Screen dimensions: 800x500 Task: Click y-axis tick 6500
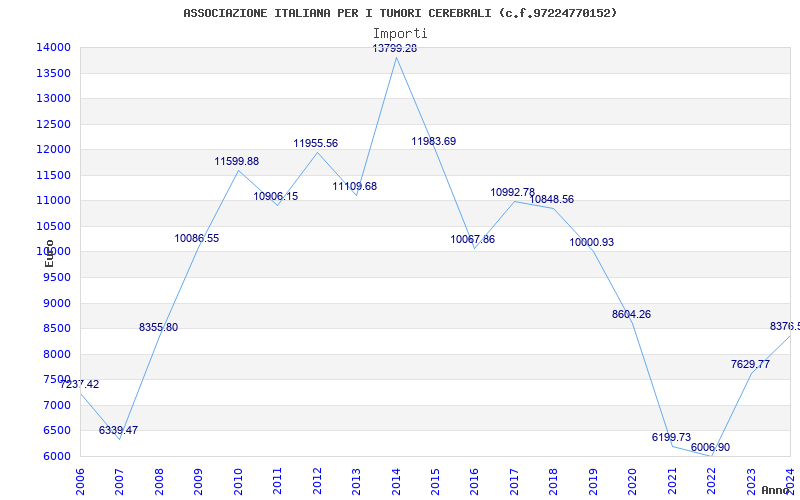(57, 430)
